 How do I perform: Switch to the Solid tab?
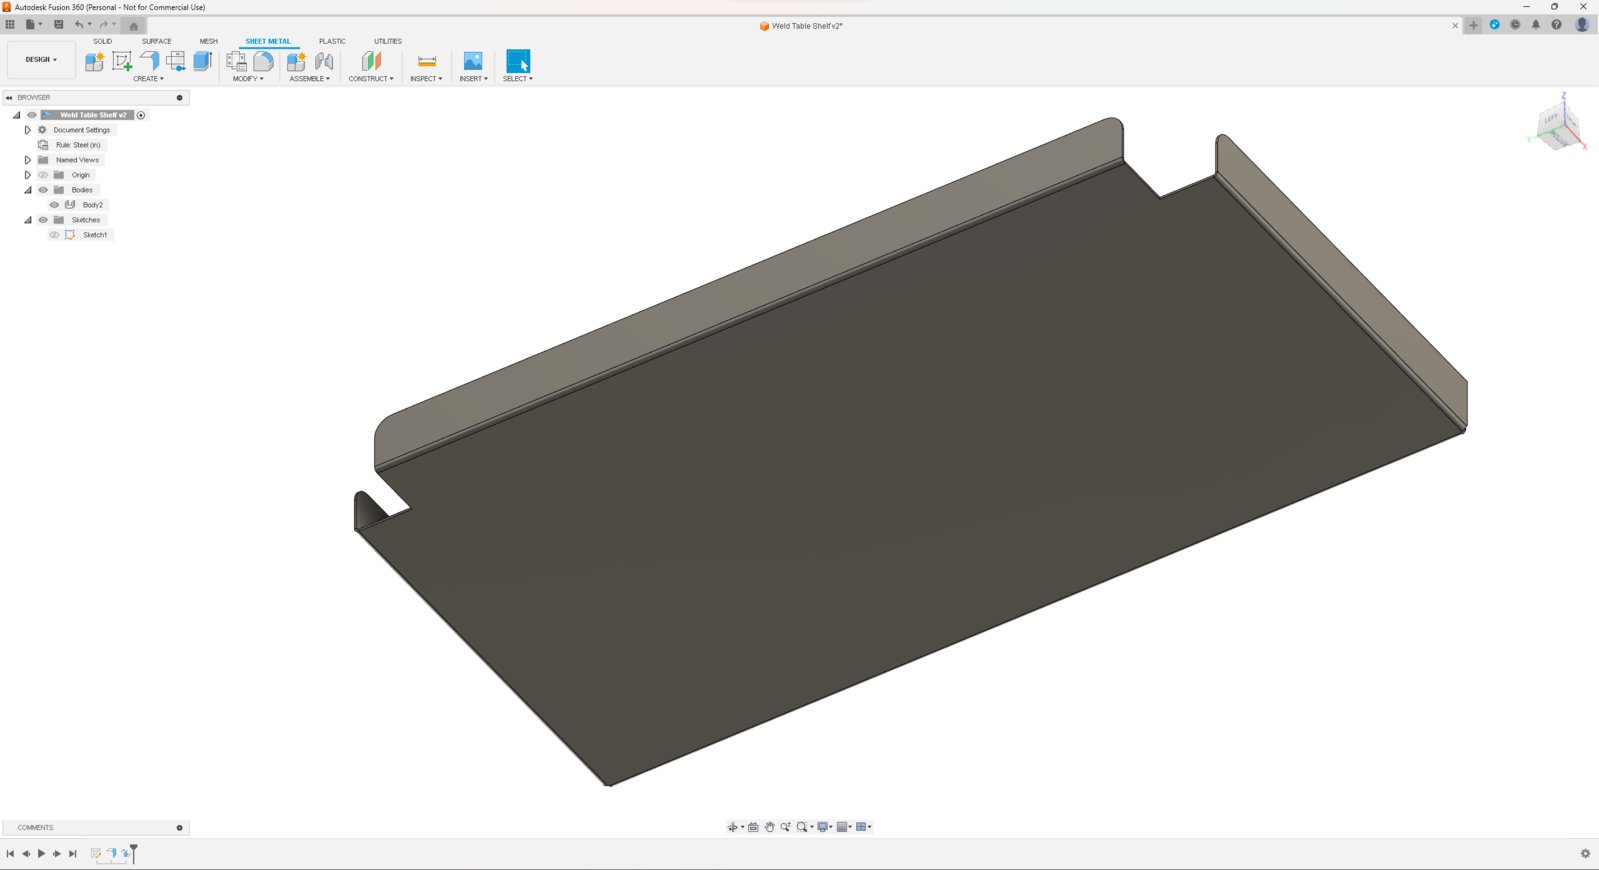click(x=103, y=41)
